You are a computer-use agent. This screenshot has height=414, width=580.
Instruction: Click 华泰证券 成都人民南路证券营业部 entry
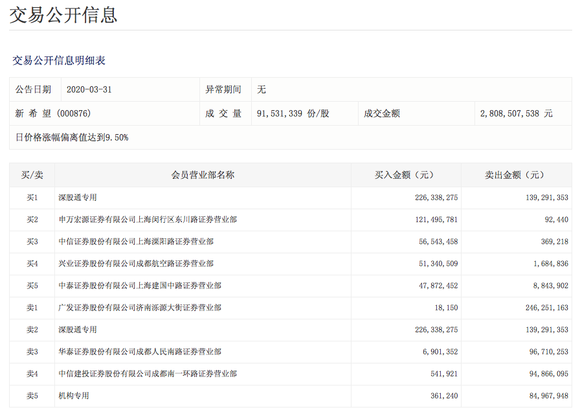click(140, 351)
